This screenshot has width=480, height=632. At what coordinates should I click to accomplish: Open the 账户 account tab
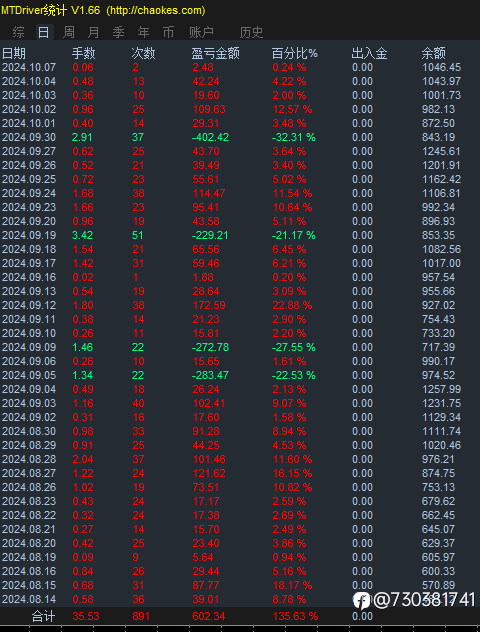coord(201,32)
